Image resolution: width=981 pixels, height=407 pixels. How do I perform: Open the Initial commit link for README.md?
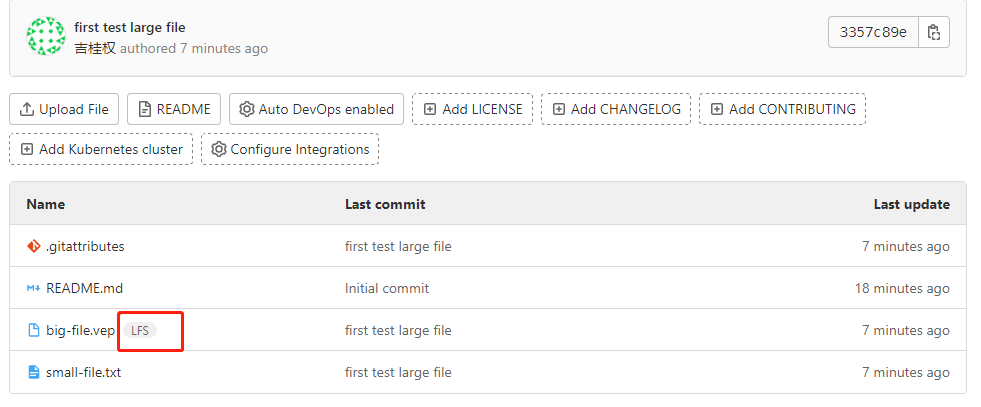(387, 288)
